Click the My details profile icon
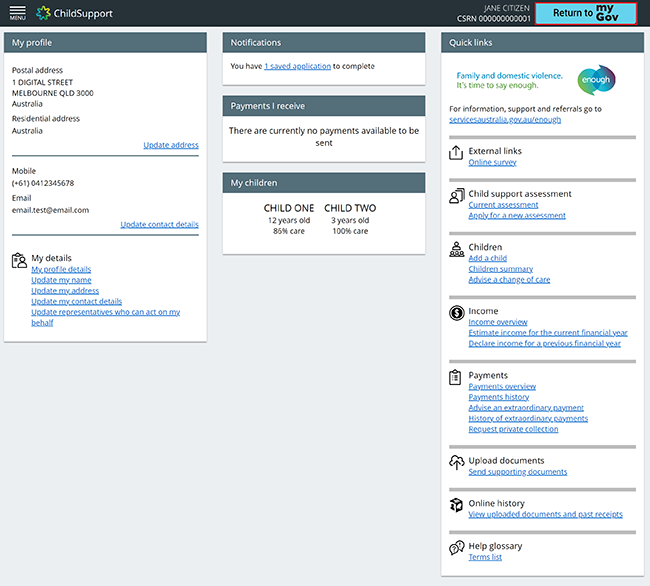Image resolution: width=650 pixels, height=586 pixels. (19, 261)
